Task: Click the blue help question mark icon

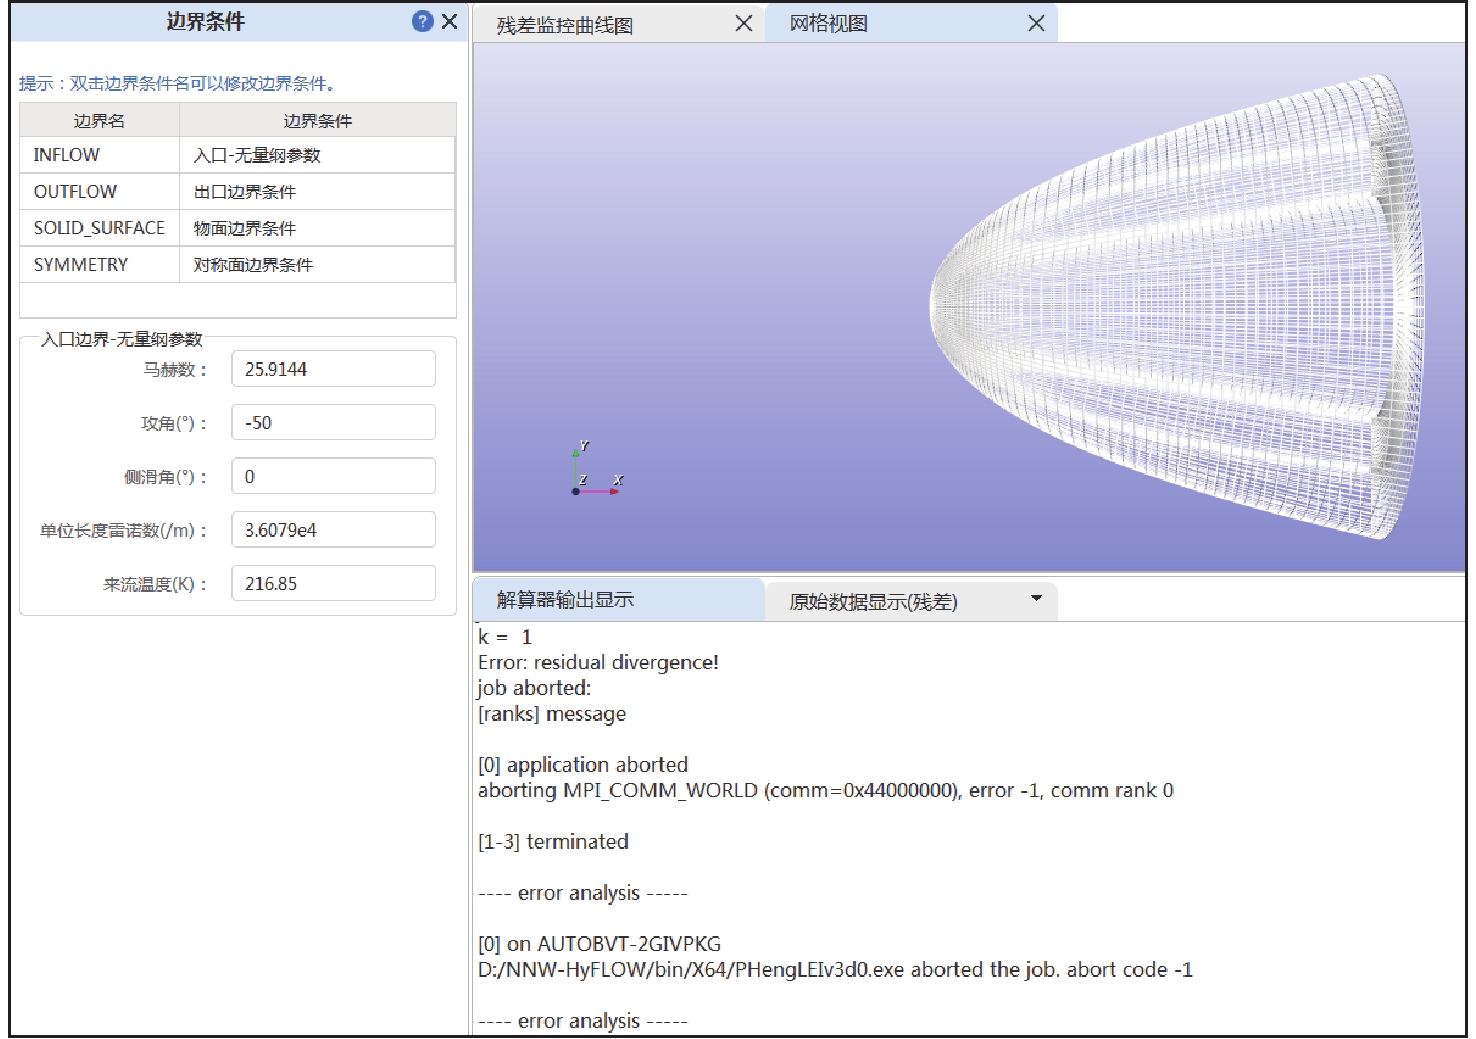Action: point(422,21)
